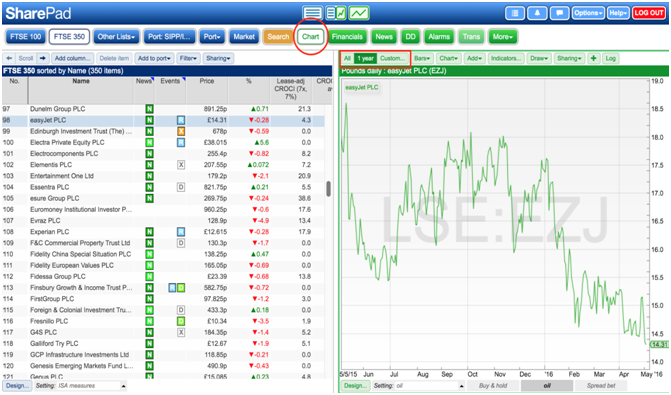
Task: Expand the Other Lists dropdown
Action: [x=116, y=37]
